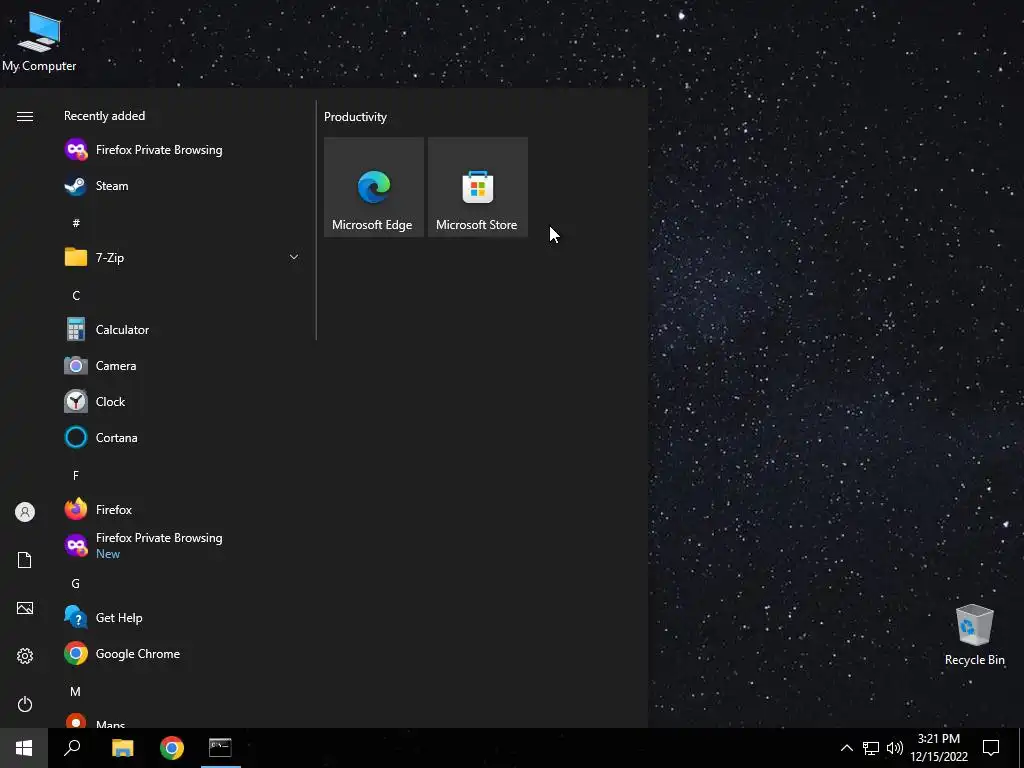Launch Firefox from the F section
Viewport: 1024px width, 768px height.
[182, 509]
